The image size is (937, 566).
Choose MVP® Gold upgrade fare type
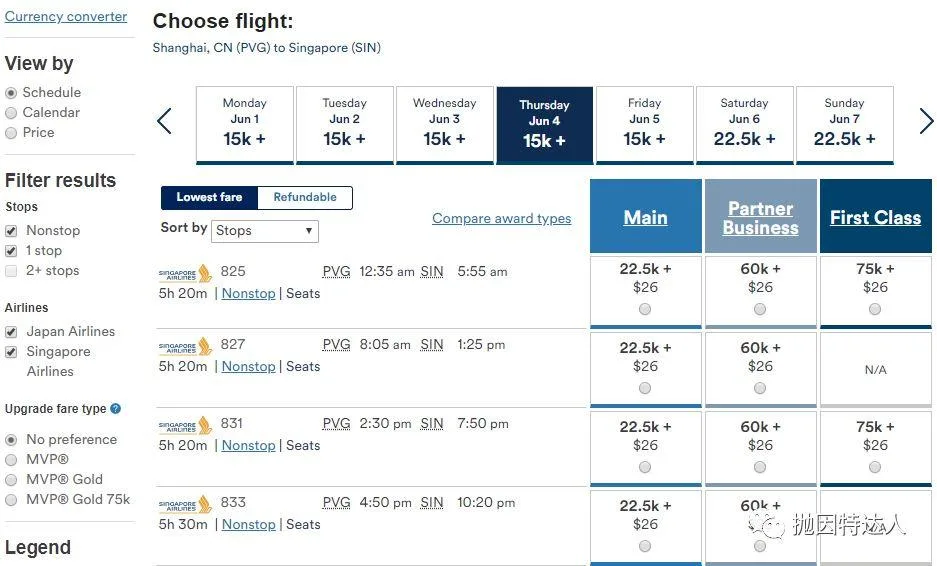click(11, 480)
